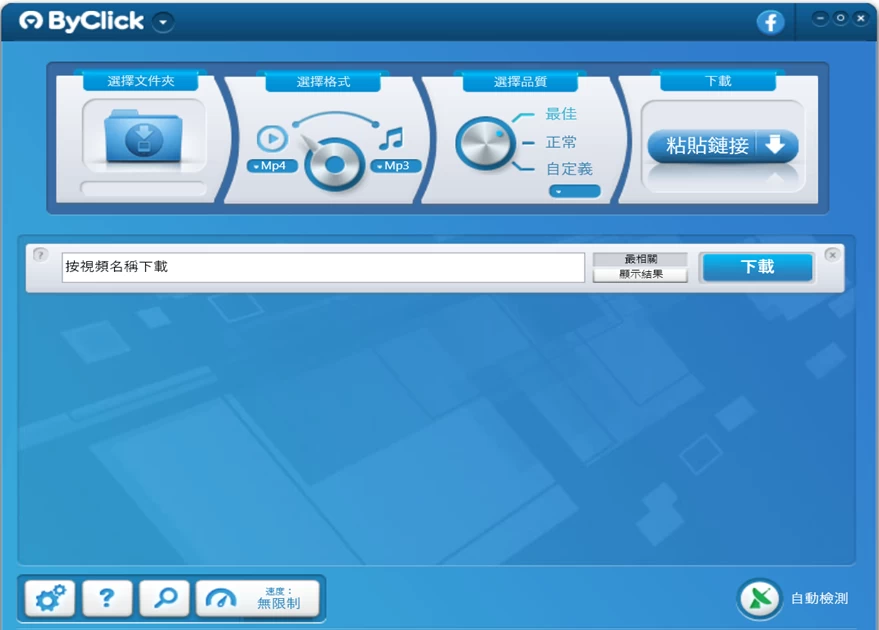This screenshot has width=879, height=630.
Task: Open help with the question mark icon
Action: click(x=107, y=598)
